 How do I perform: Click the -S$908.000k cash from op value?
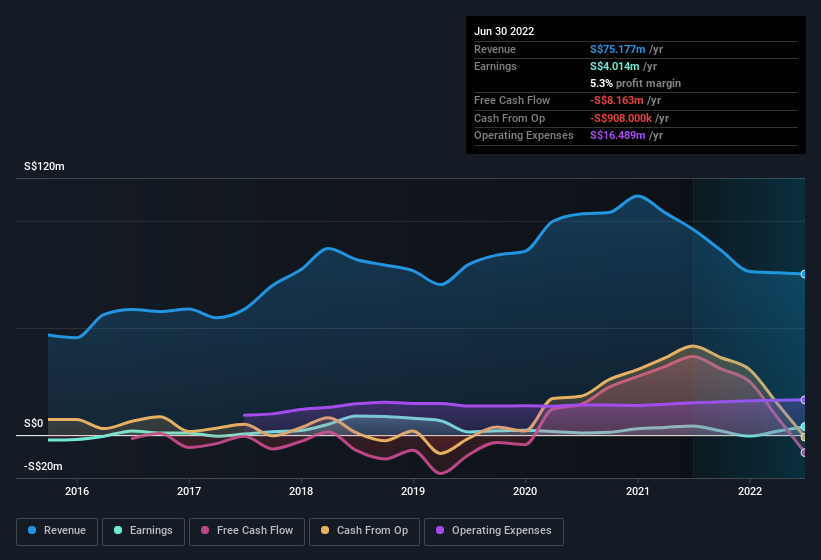620,118
